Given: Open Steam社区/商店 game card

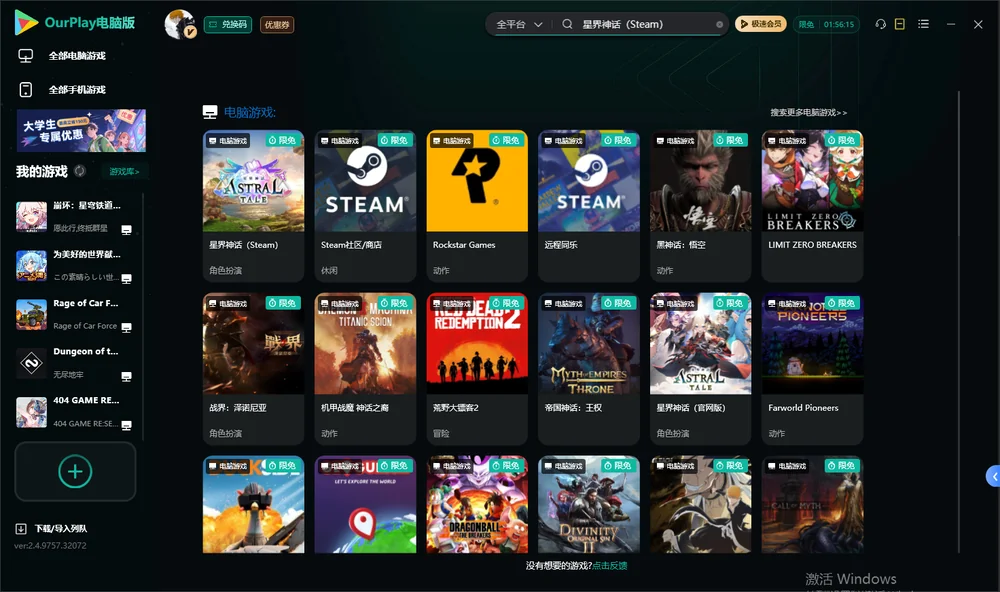Looking at the screenshot, I should pos(365,205).
